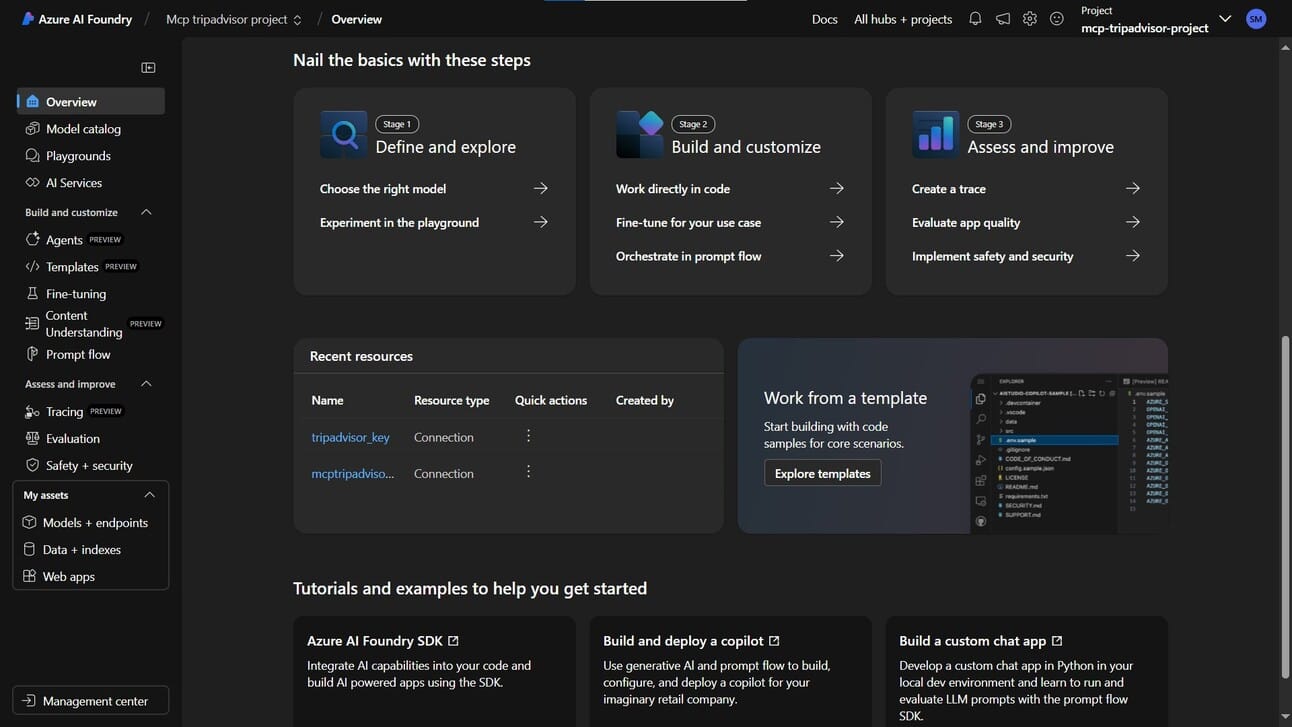Image resolution: width=1292 pixels, height=727 pixels.
Task: Click All hubs + projects link
Action: [903, 19]
